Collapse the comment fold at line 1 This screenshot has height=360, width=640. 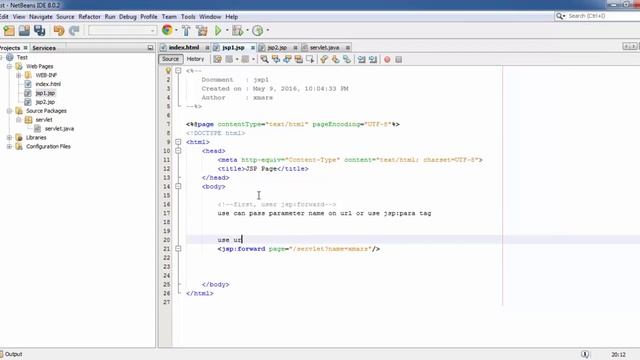click(178, 71)
